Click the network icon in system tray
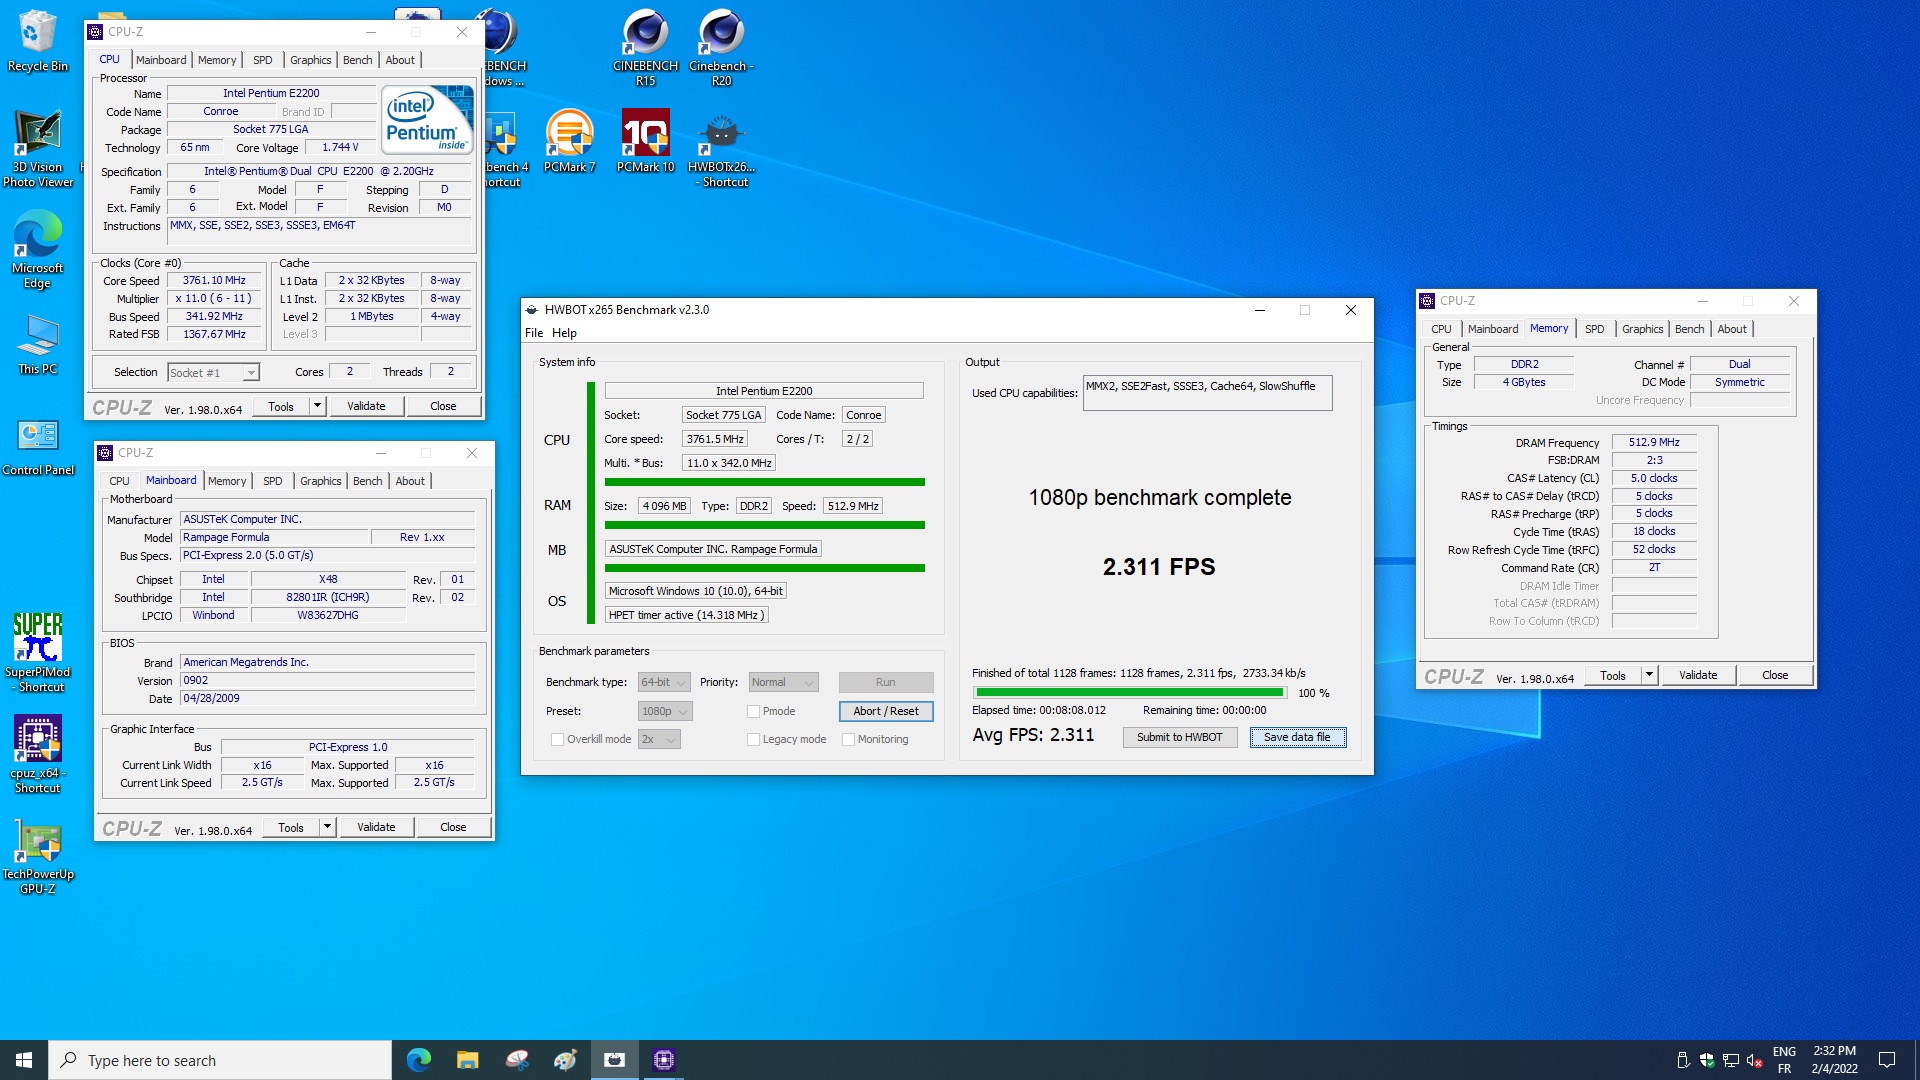The width and height of the screenshot is (1920, 1080). (x=1730, y=1060)
